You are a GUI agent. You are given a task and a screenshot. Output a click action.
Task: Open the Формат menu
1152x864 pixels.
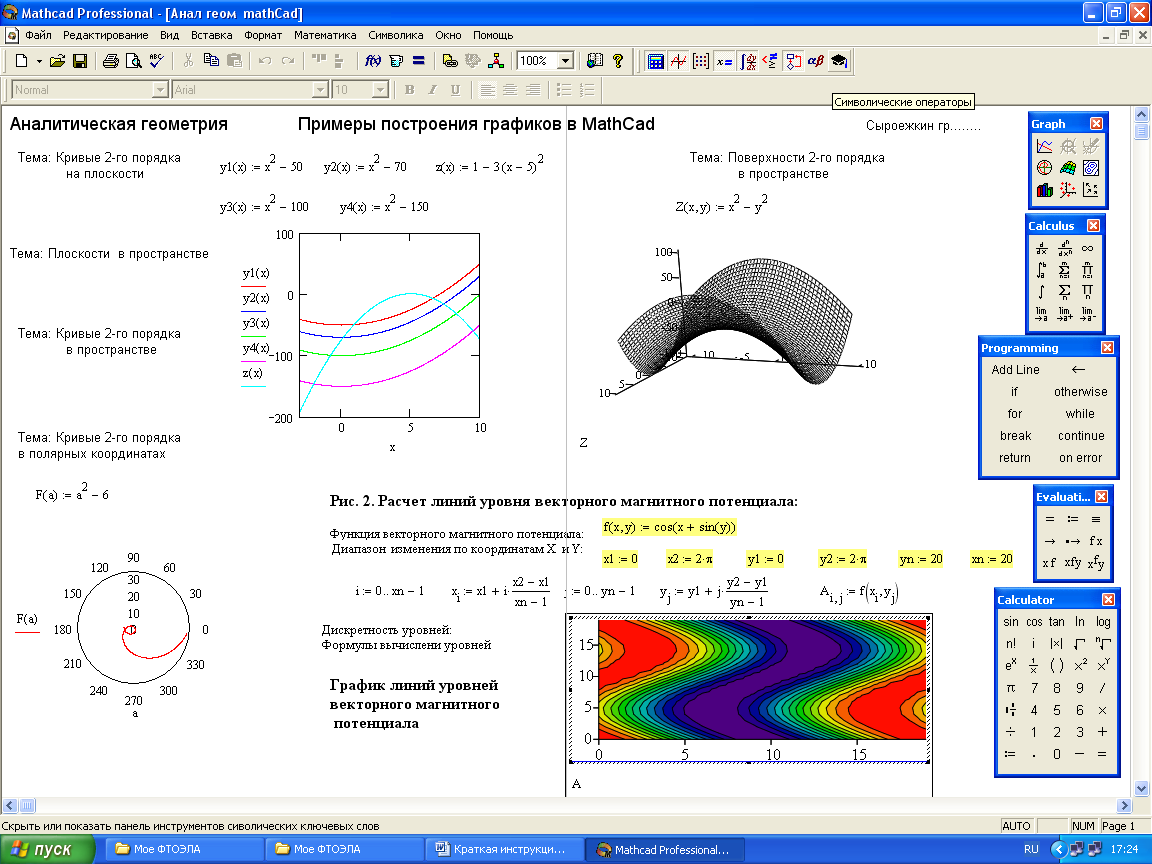[x=263, y=35]
